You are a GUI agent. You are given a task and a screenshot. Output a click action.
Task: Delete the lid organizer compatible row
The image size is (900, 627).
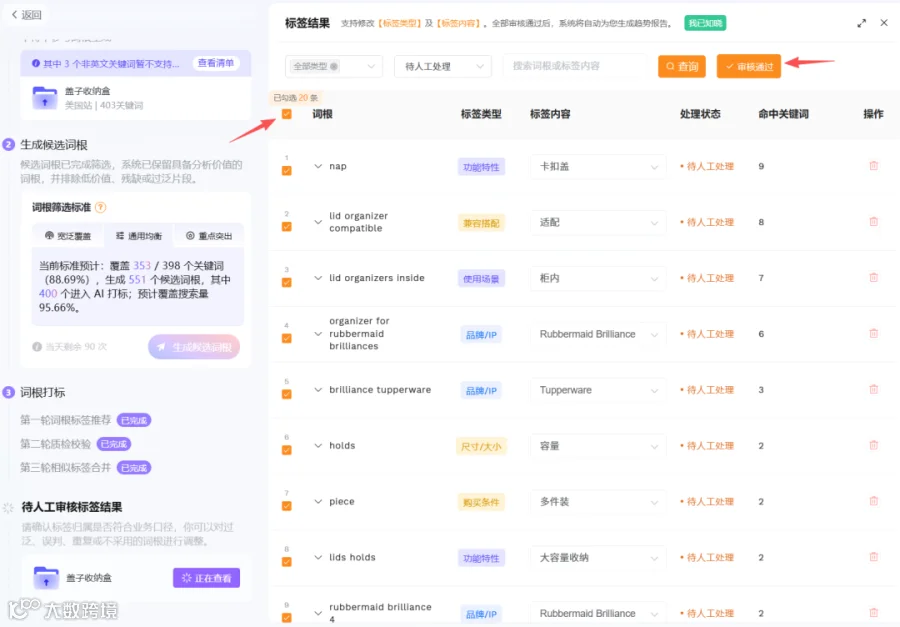[873, 222]
